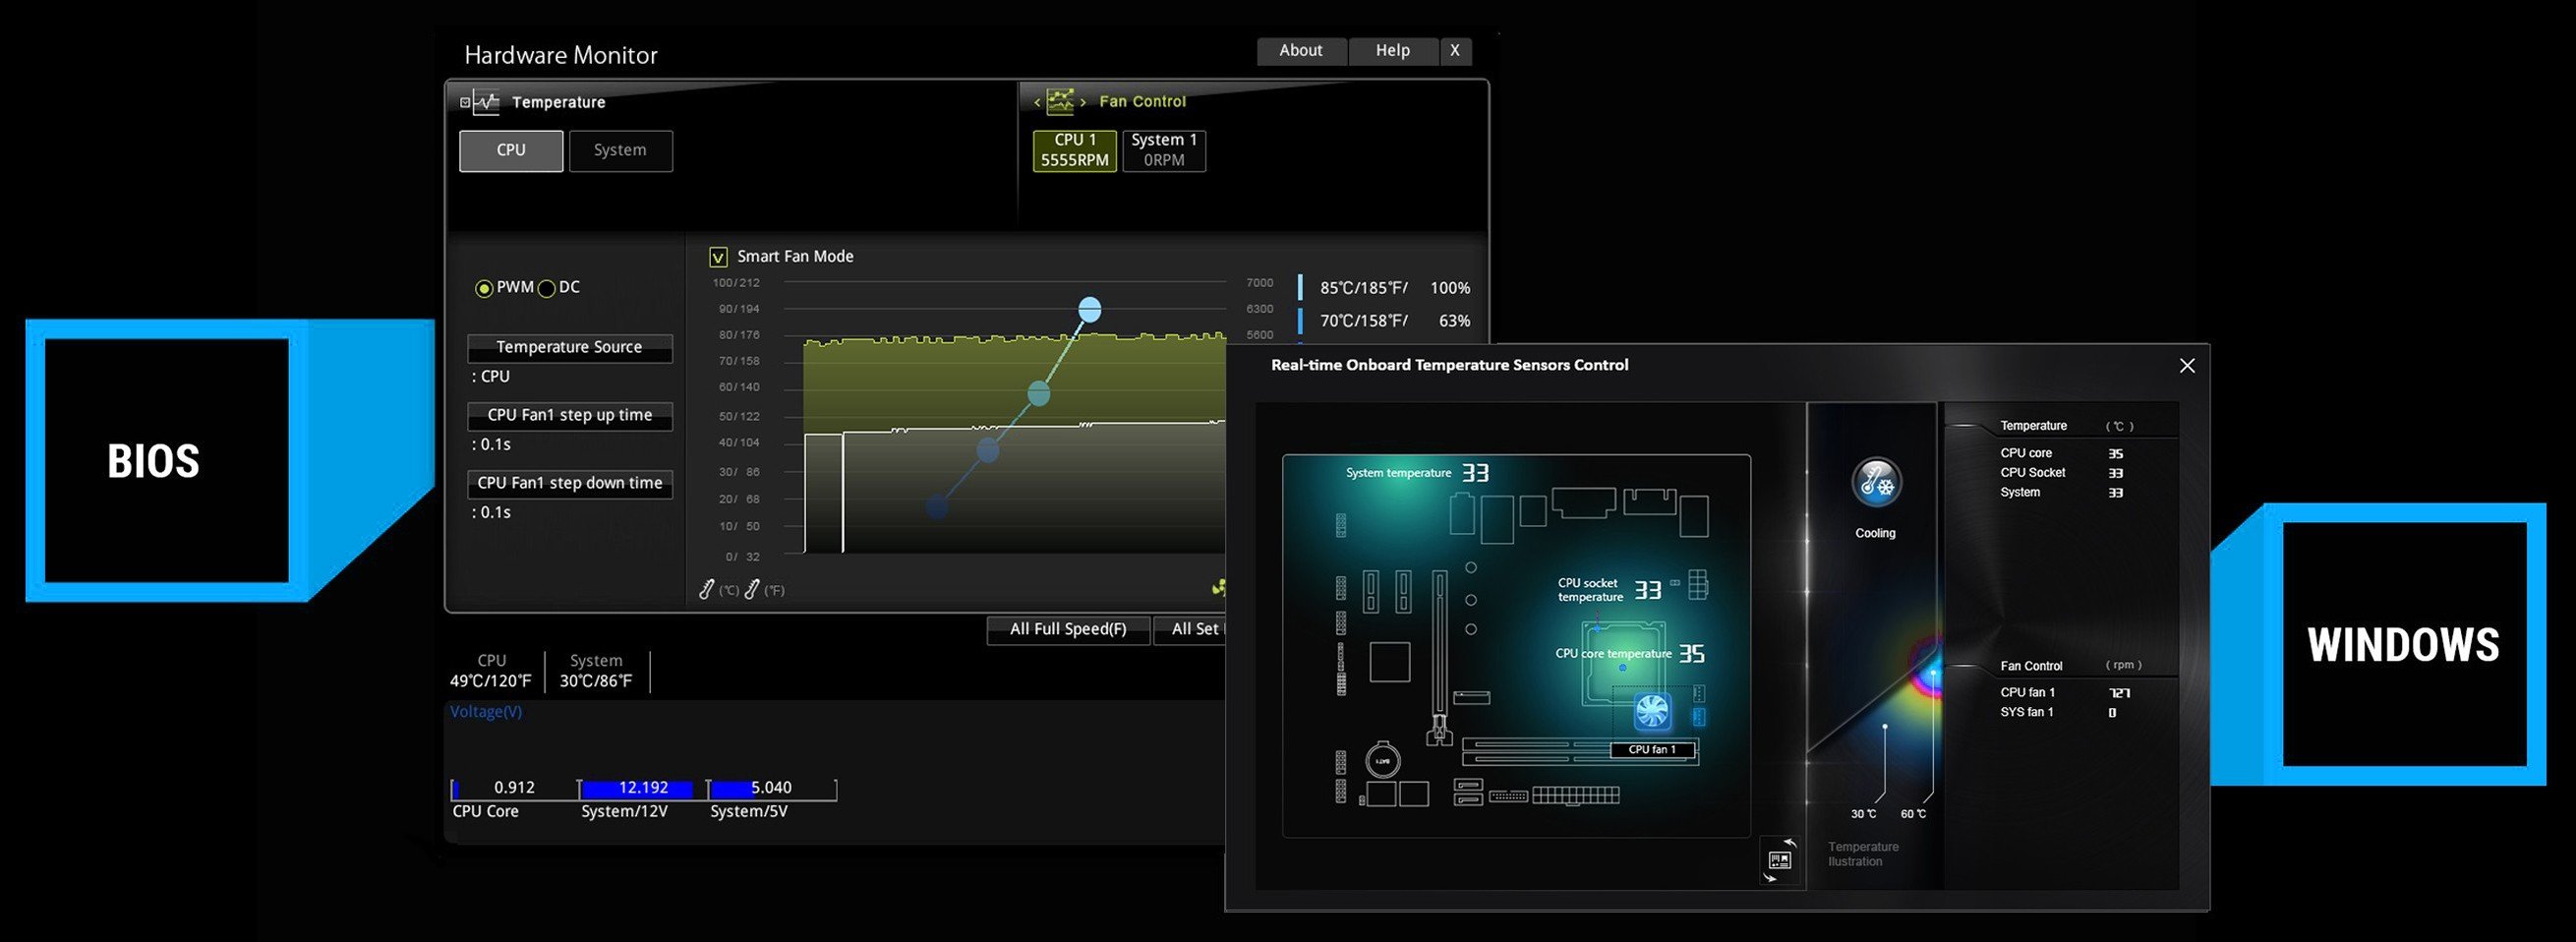Image resolution: width=2576 pixels, height=942 pixels.
Task: Click the Cooling thermometer-snowflake icon
Action: [1876, 484]
